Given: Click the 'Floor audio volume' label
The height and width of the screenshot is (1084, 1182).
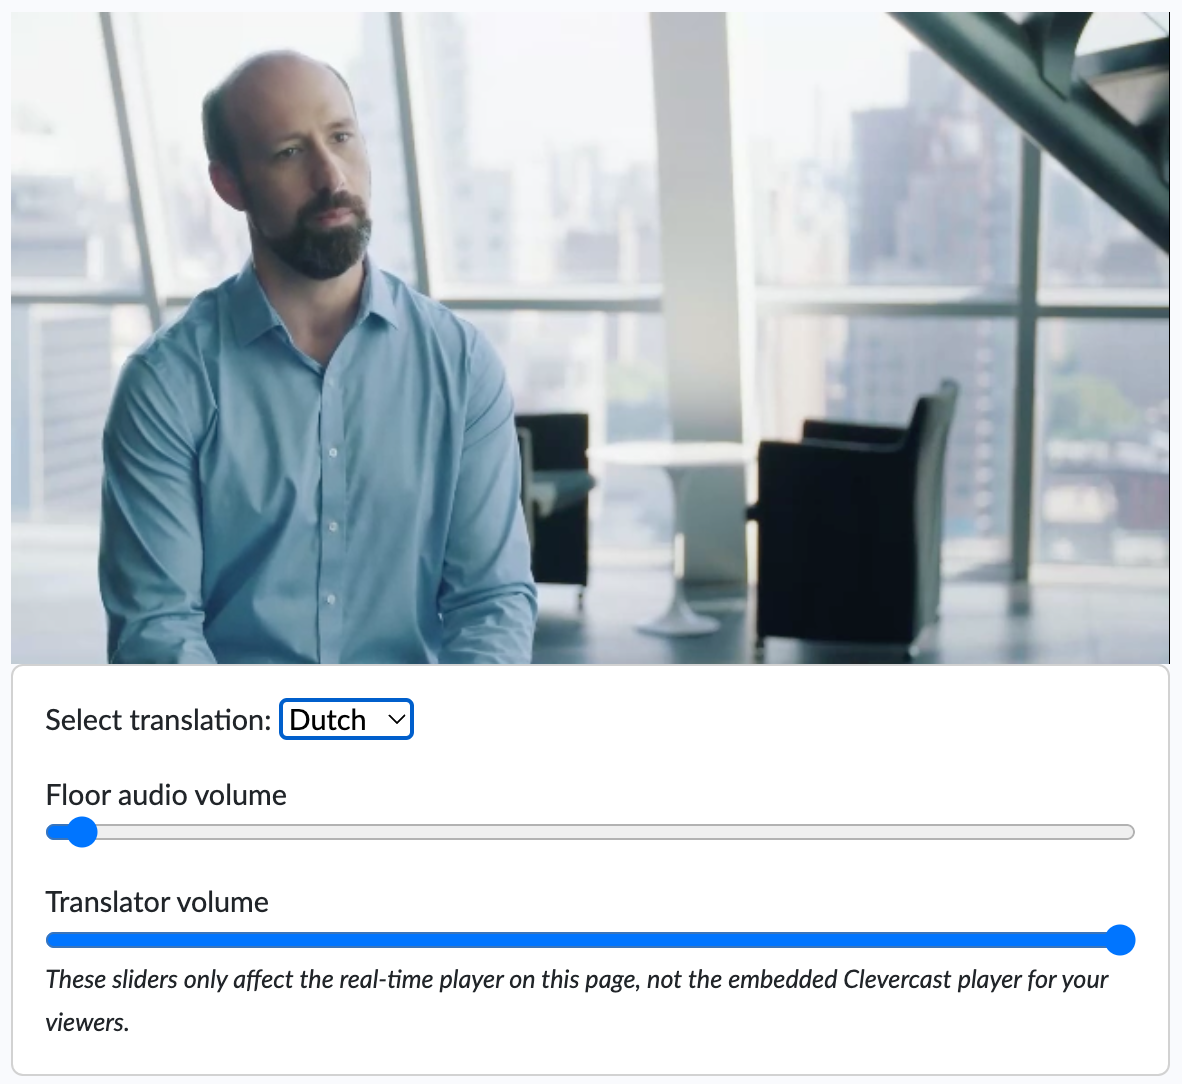Looking at the screenshot, I should click(x=167, y=795).
